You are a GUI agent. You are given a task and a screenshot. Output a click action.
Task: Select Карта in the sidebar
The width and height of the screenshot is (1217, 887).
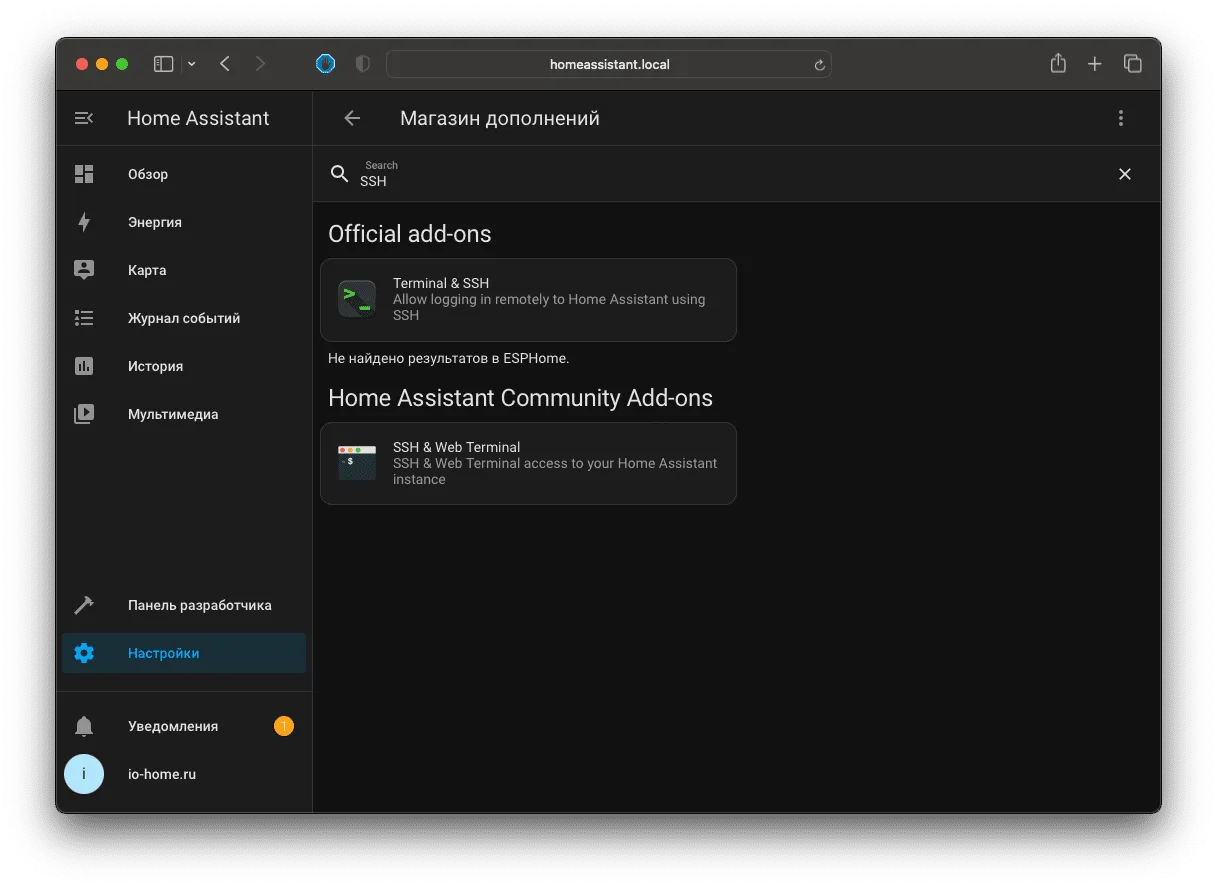click(x=184, y=270)
